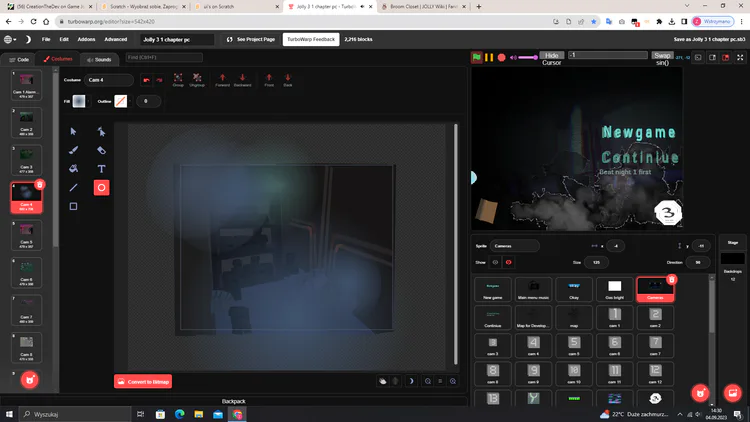Pause the running project
This screenshot has height=422, width=750.
coord(489,57)
